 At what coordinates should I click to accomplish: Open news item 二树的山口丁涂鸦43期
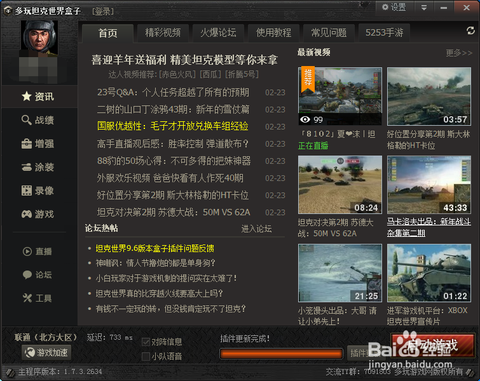(173, 109)
